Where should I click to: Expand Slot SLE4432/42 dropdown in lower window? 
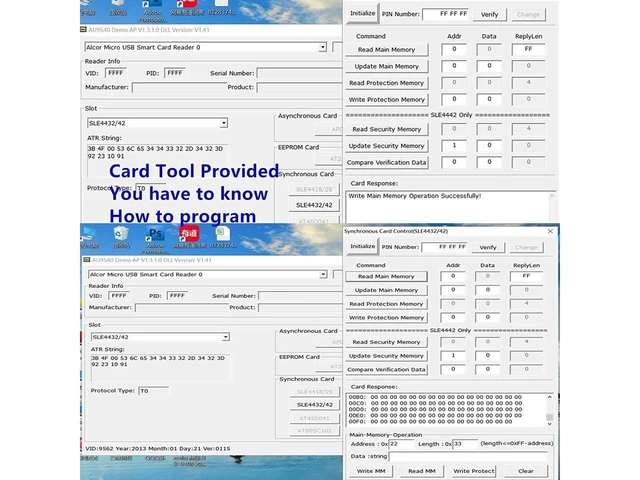[225, 337]
